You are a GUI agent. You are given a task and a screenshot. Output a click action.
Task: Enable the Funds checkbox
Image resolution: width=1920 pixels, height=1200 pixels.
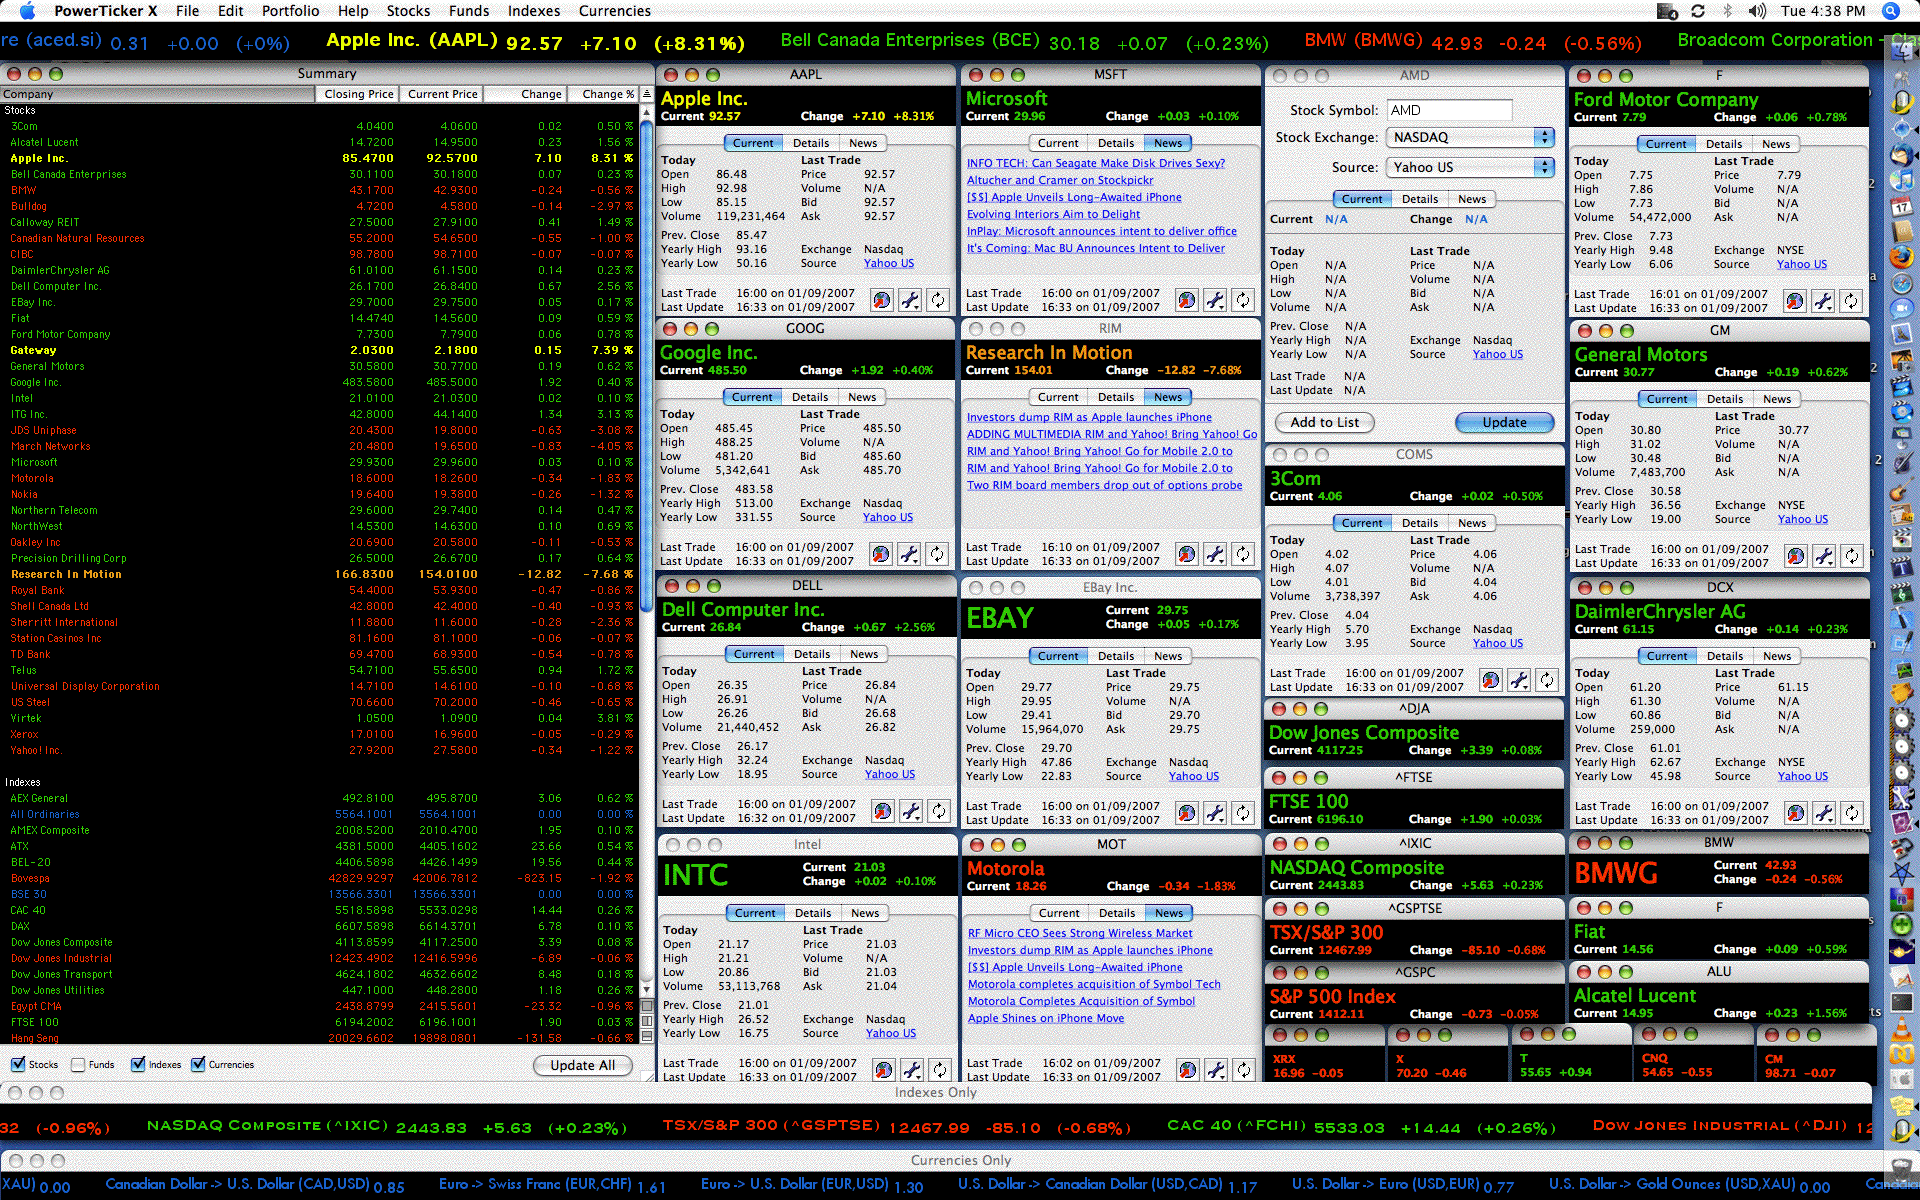click(76, 1064)
